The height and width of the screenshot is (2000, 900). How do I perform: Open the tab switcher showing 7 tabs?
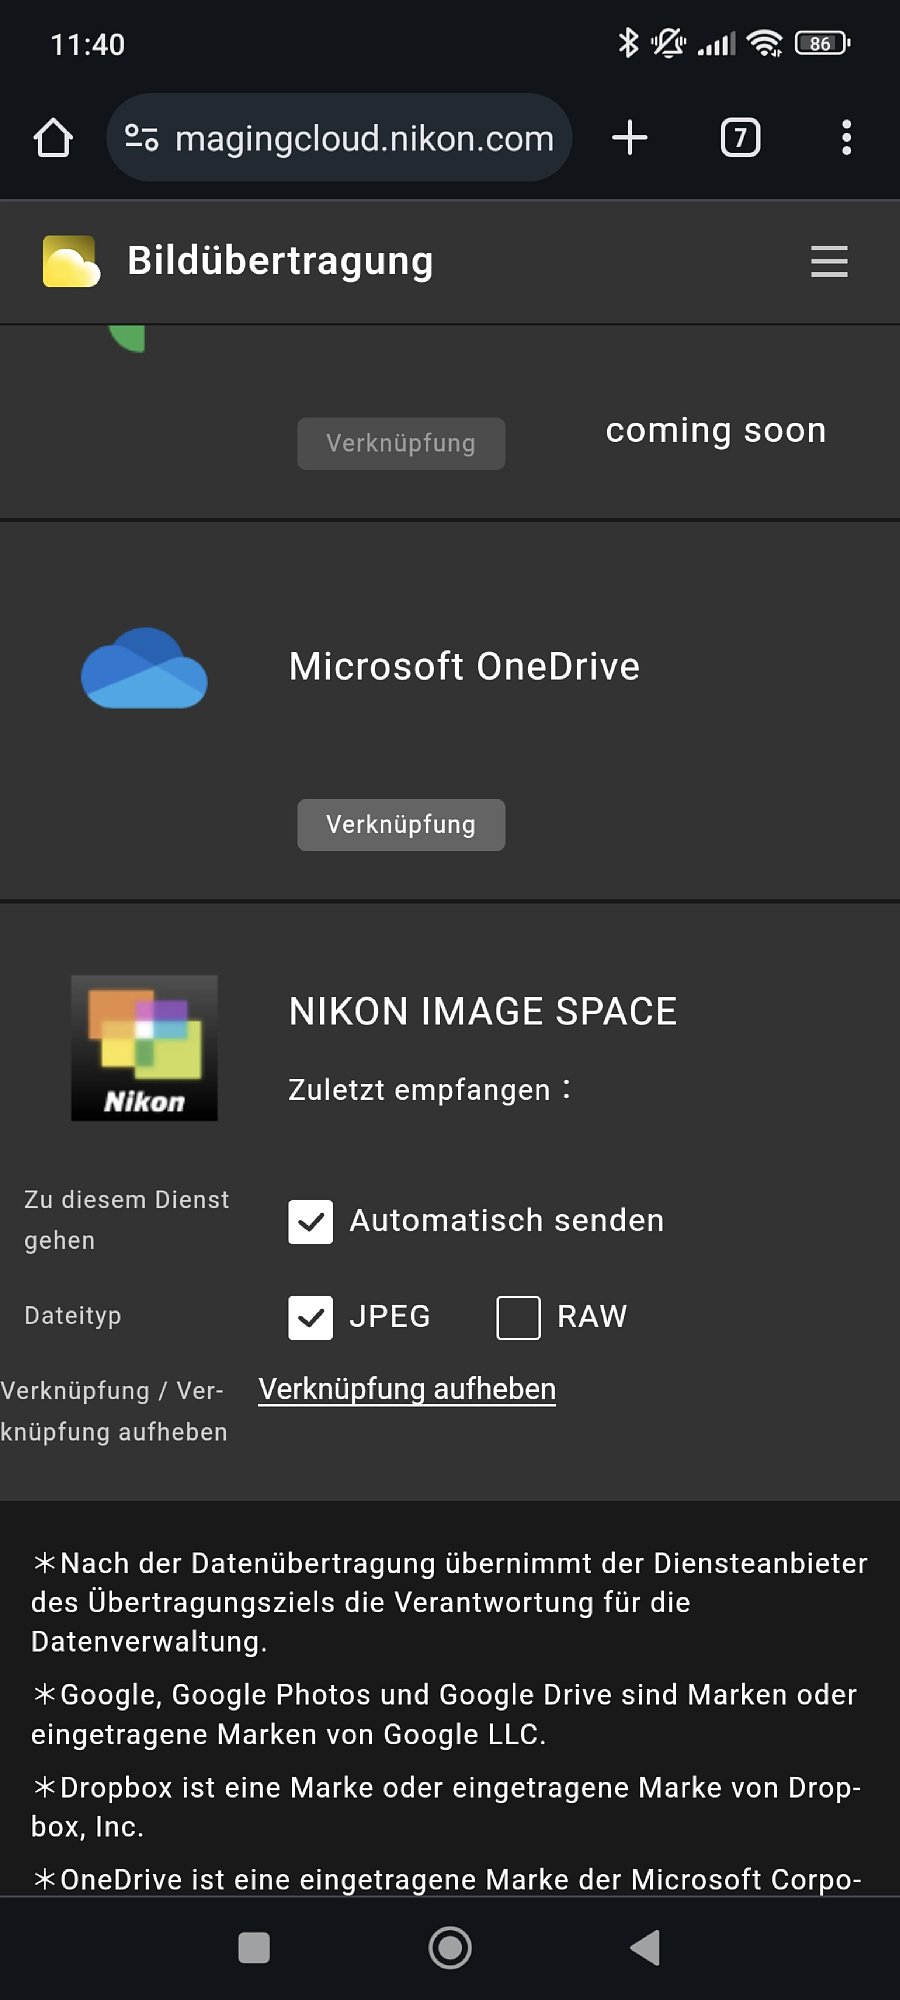coord(740,138)
